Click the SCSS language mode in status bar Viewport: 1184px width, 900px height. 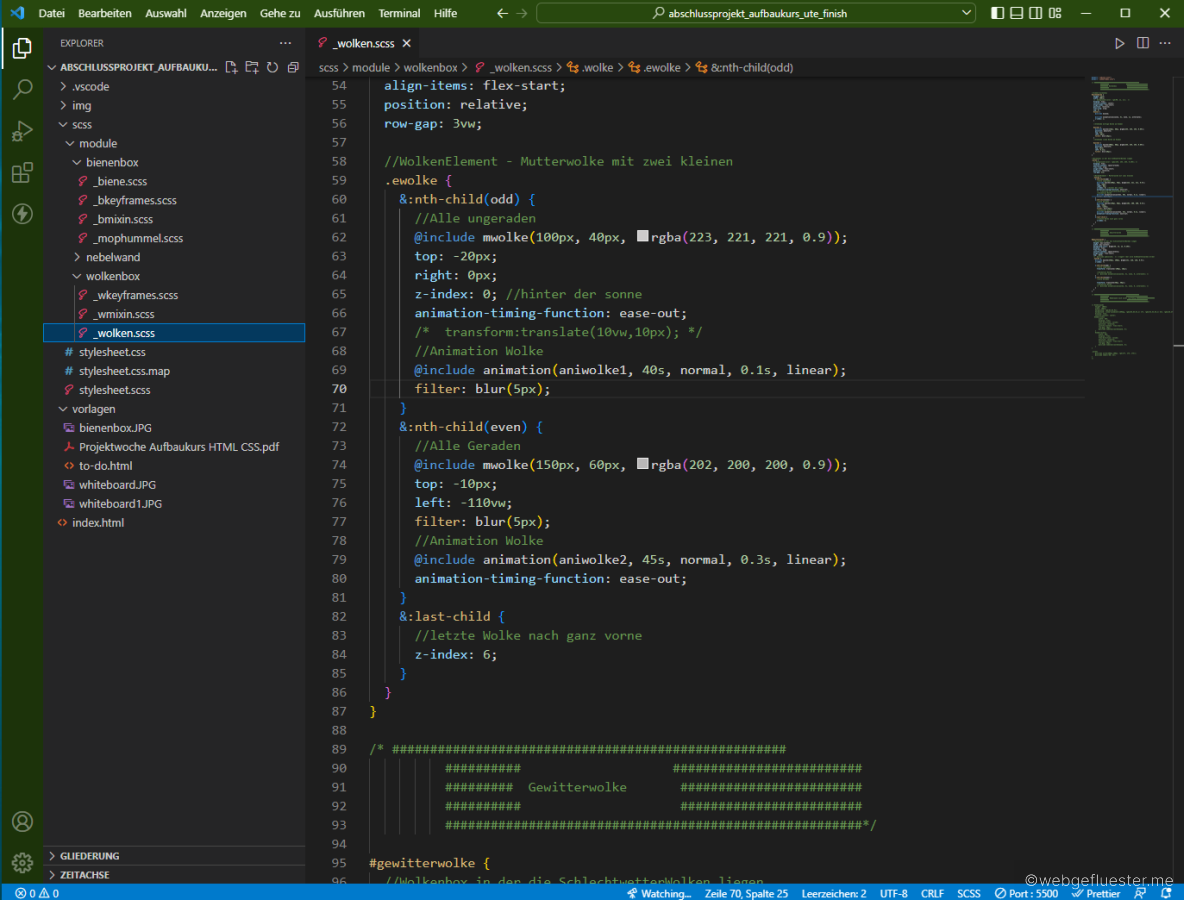point(968,893)
